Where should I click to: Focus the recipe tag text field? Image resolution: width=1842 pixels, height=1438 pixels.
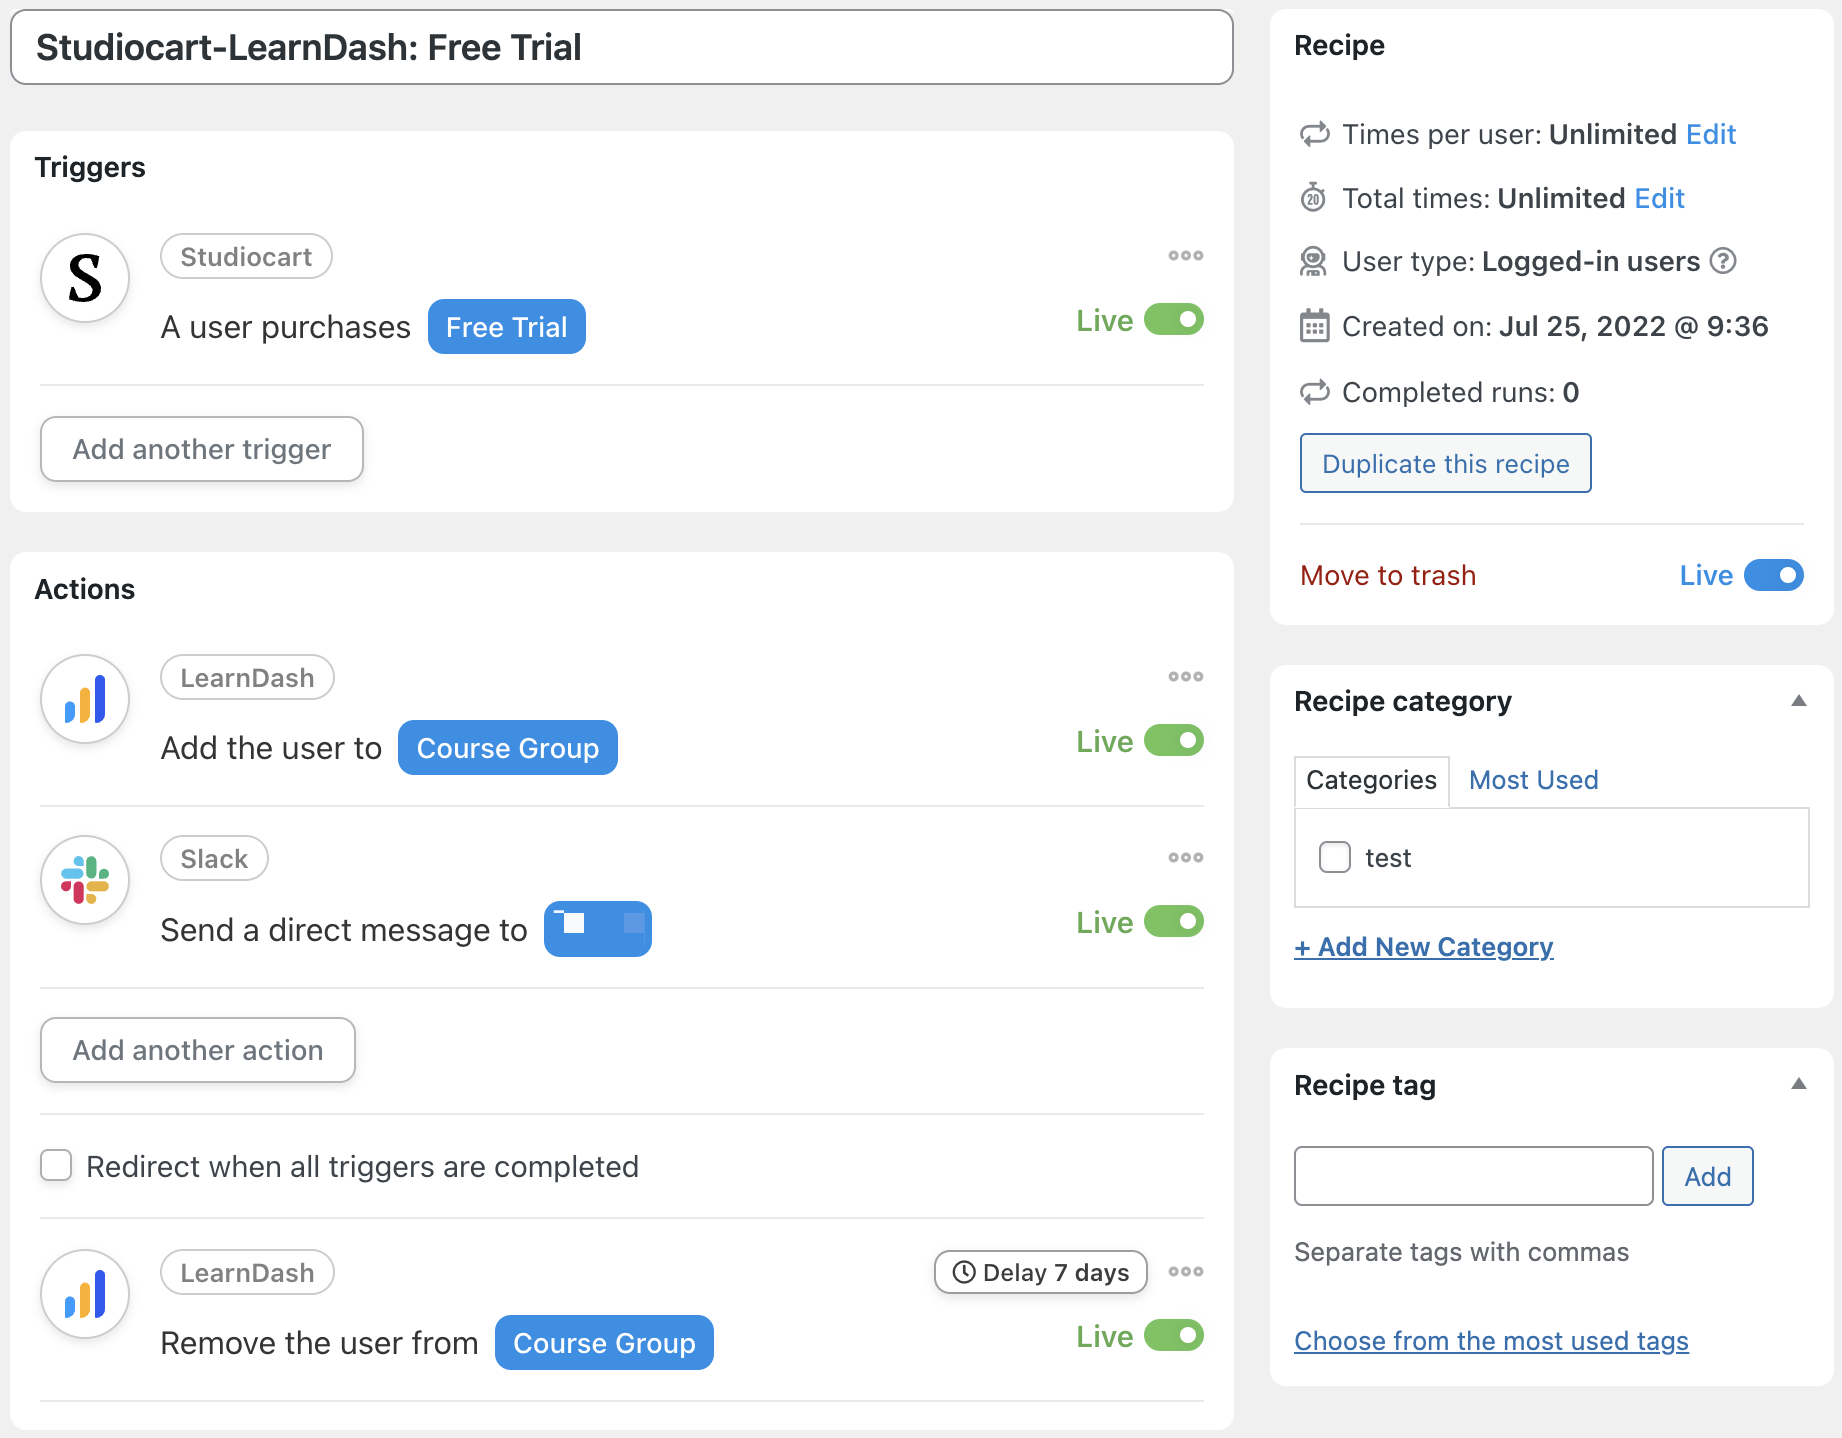click(1474, 1176)
